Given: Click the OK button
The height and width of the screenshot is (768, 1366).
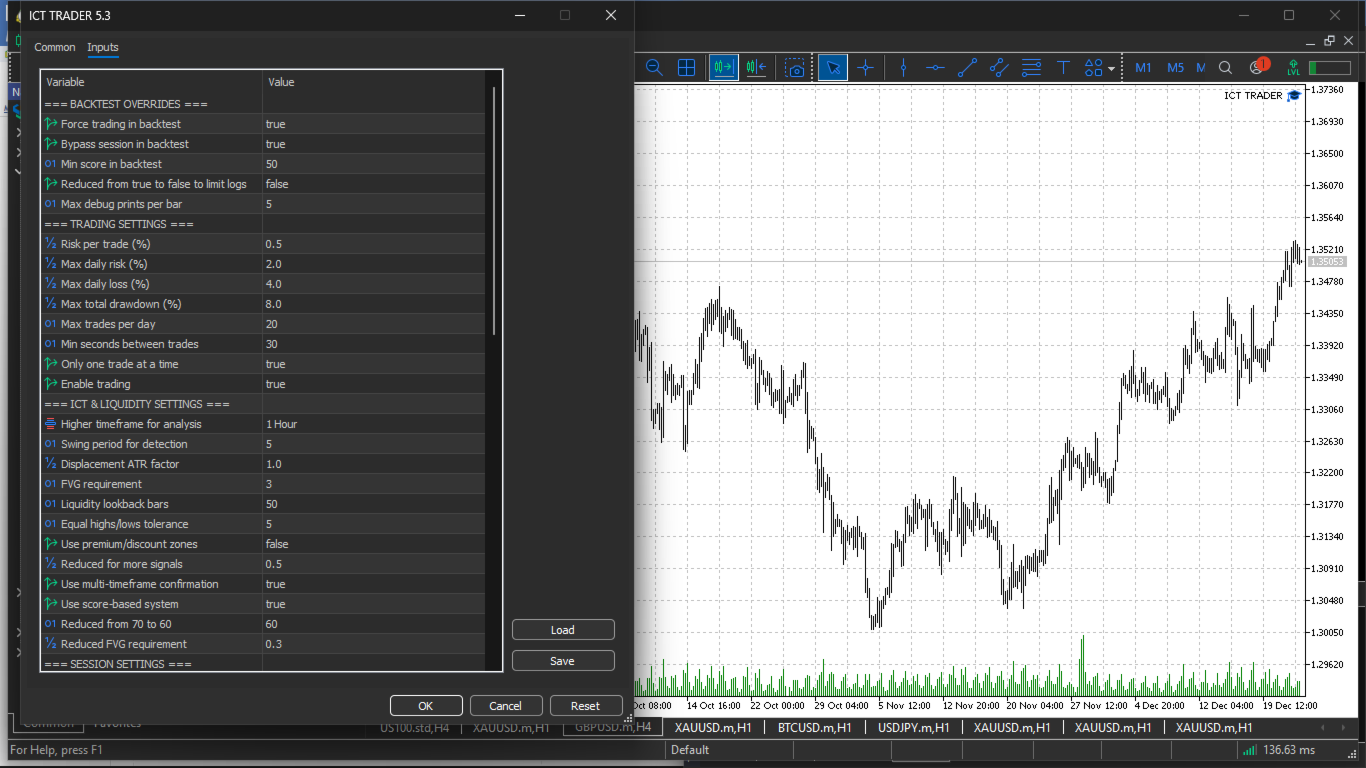Looking at the screenshot, I should [426, 706].
